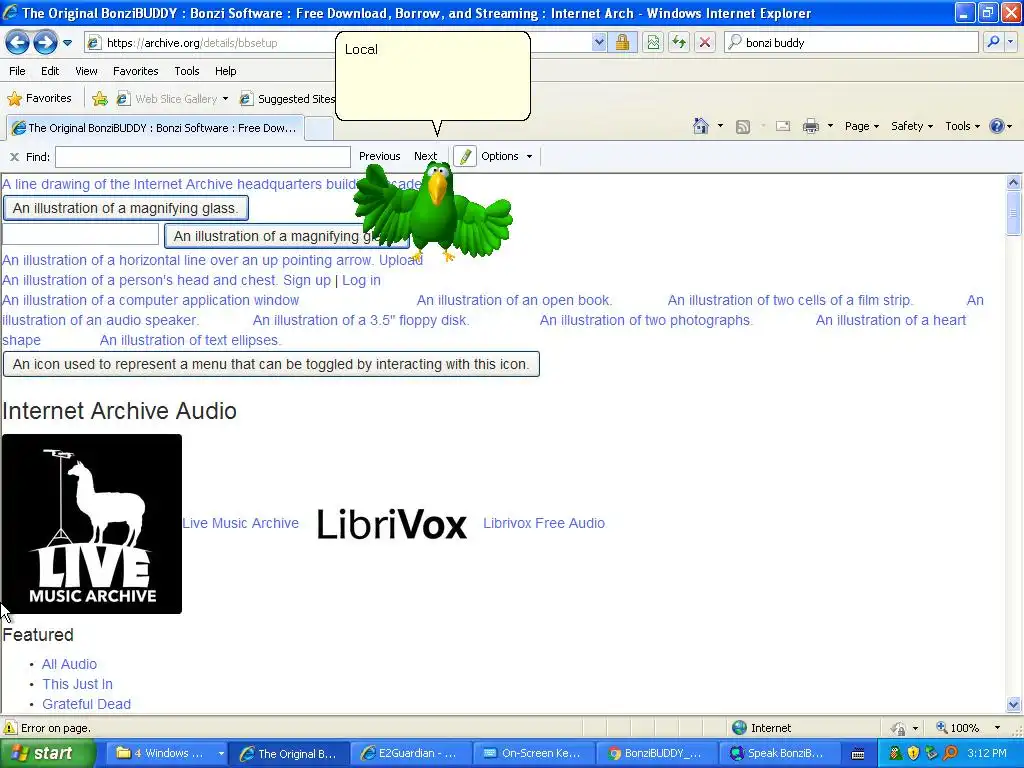
Task: Click the Read Mail envelope icon
Action: pos(783,126)
